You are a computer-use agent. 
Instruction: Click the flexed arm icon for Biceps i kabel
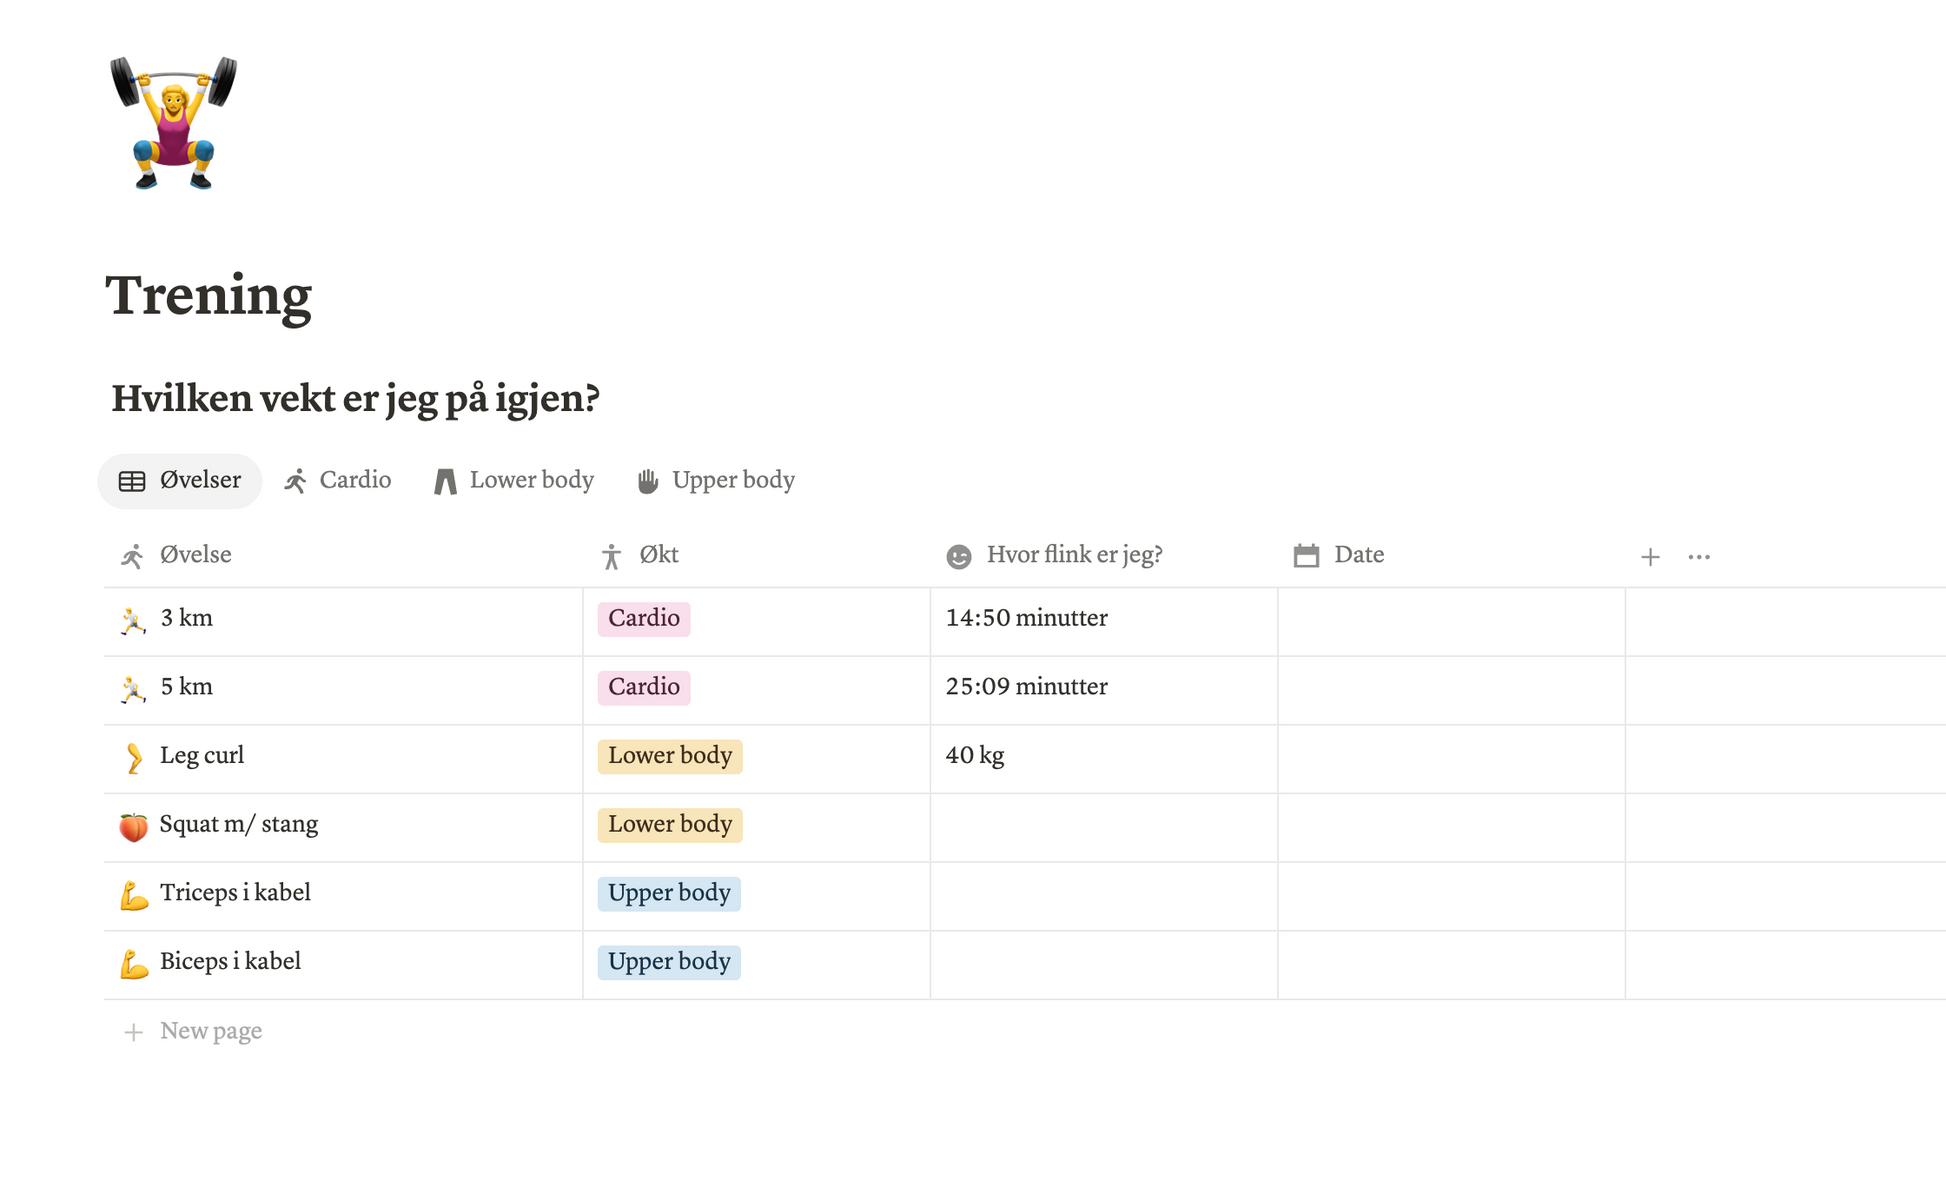[133, 964]
